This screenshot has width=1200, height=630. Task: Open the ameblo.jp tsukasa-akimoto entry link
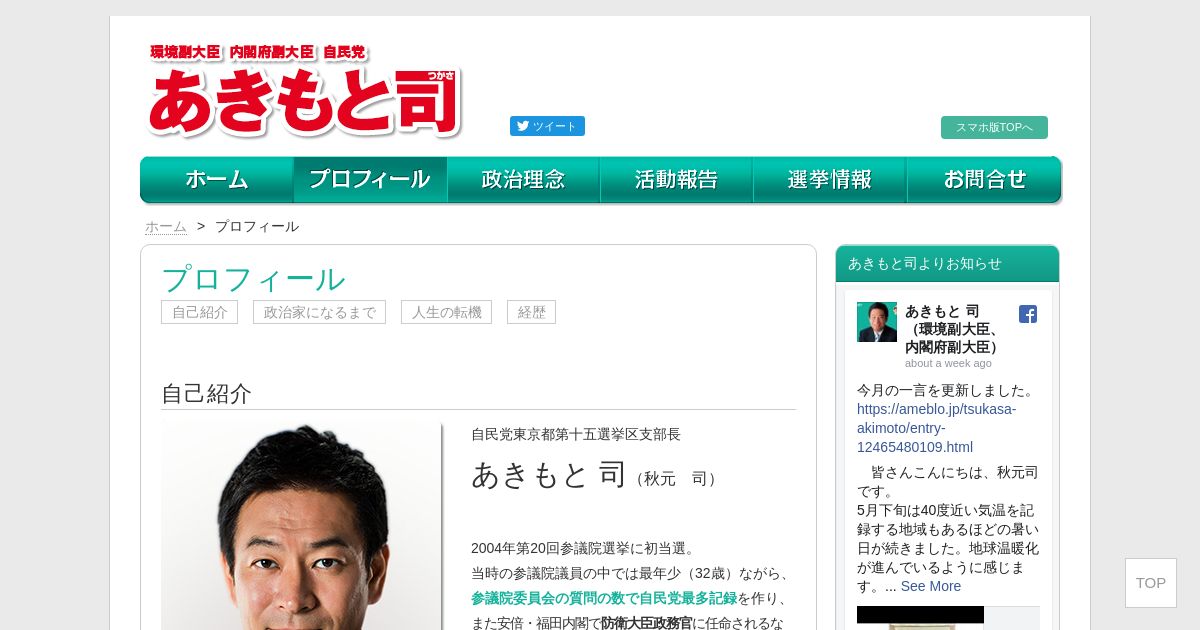pos(936,428)
